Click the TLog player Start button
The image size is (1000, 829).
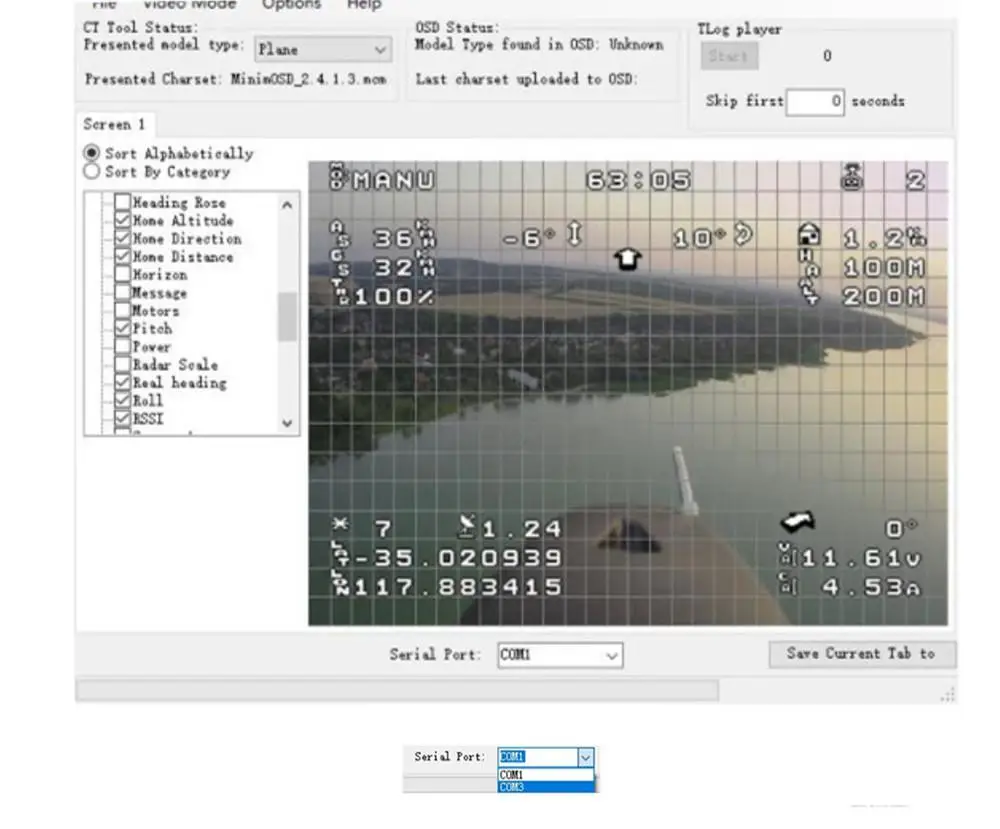[729, 55]
